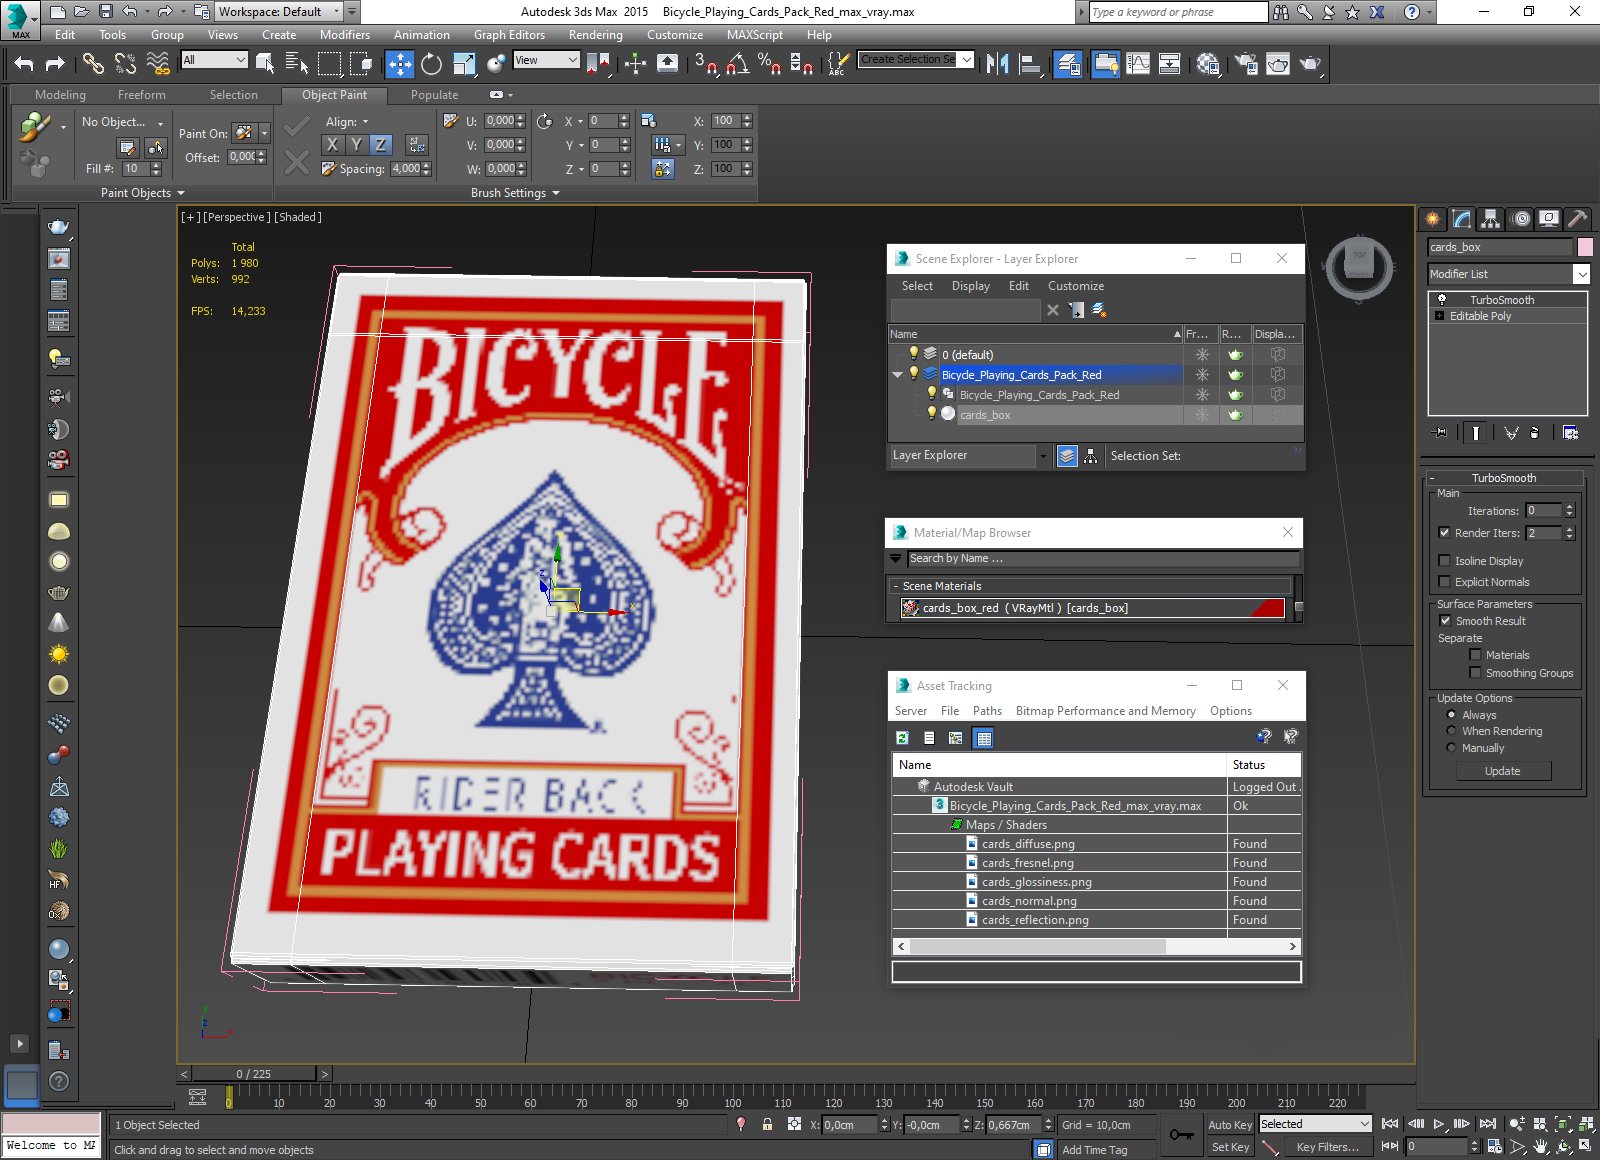Viewport: 1600px width, 1160px height.
Task: Click the Redo arrow in main toolbar
Action: pyautogui.click(x=55, y=64)
